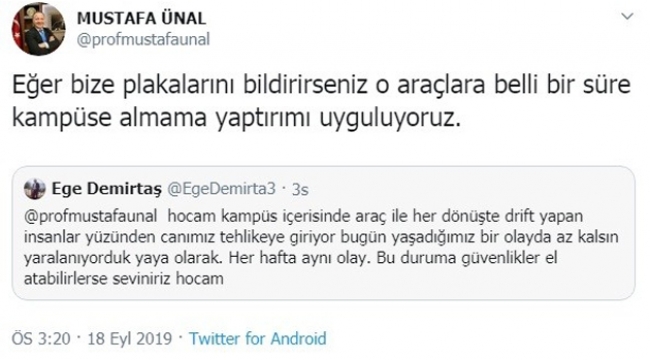
Task: Open the @profmustafaunal handle under the name
Action: coord(143,40)
